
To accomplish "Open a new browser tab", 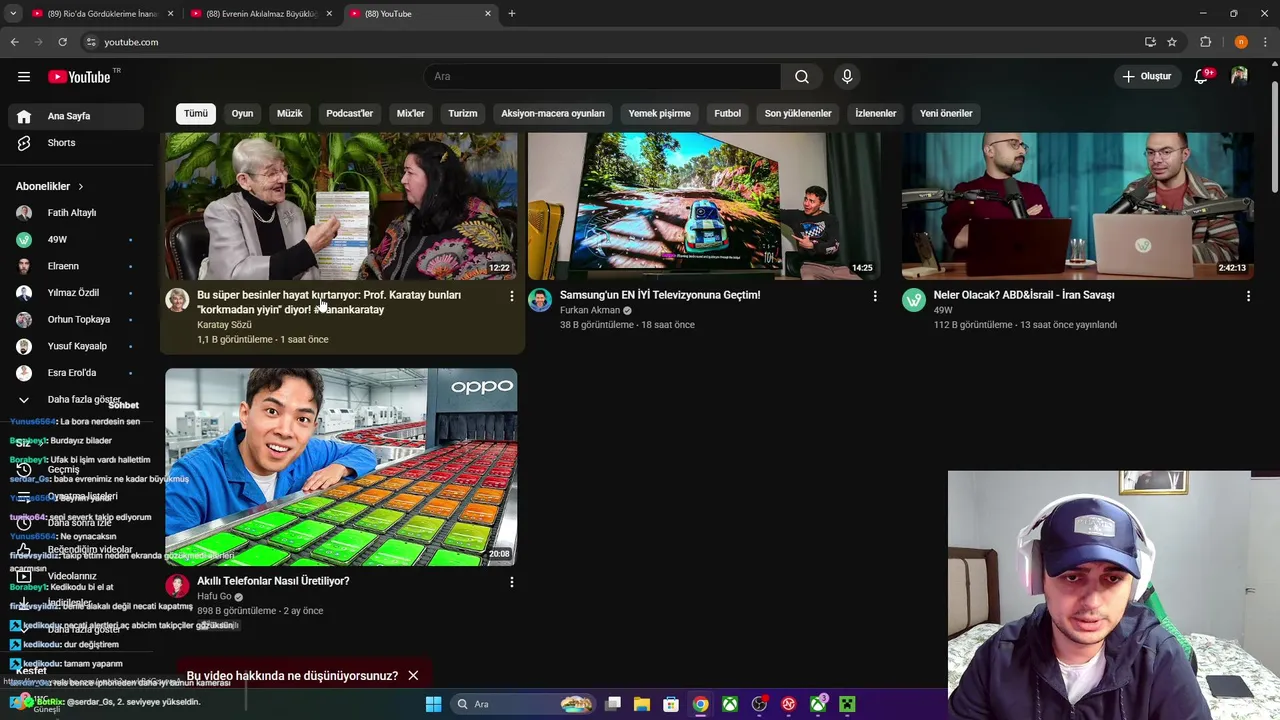I will [512, 14].
